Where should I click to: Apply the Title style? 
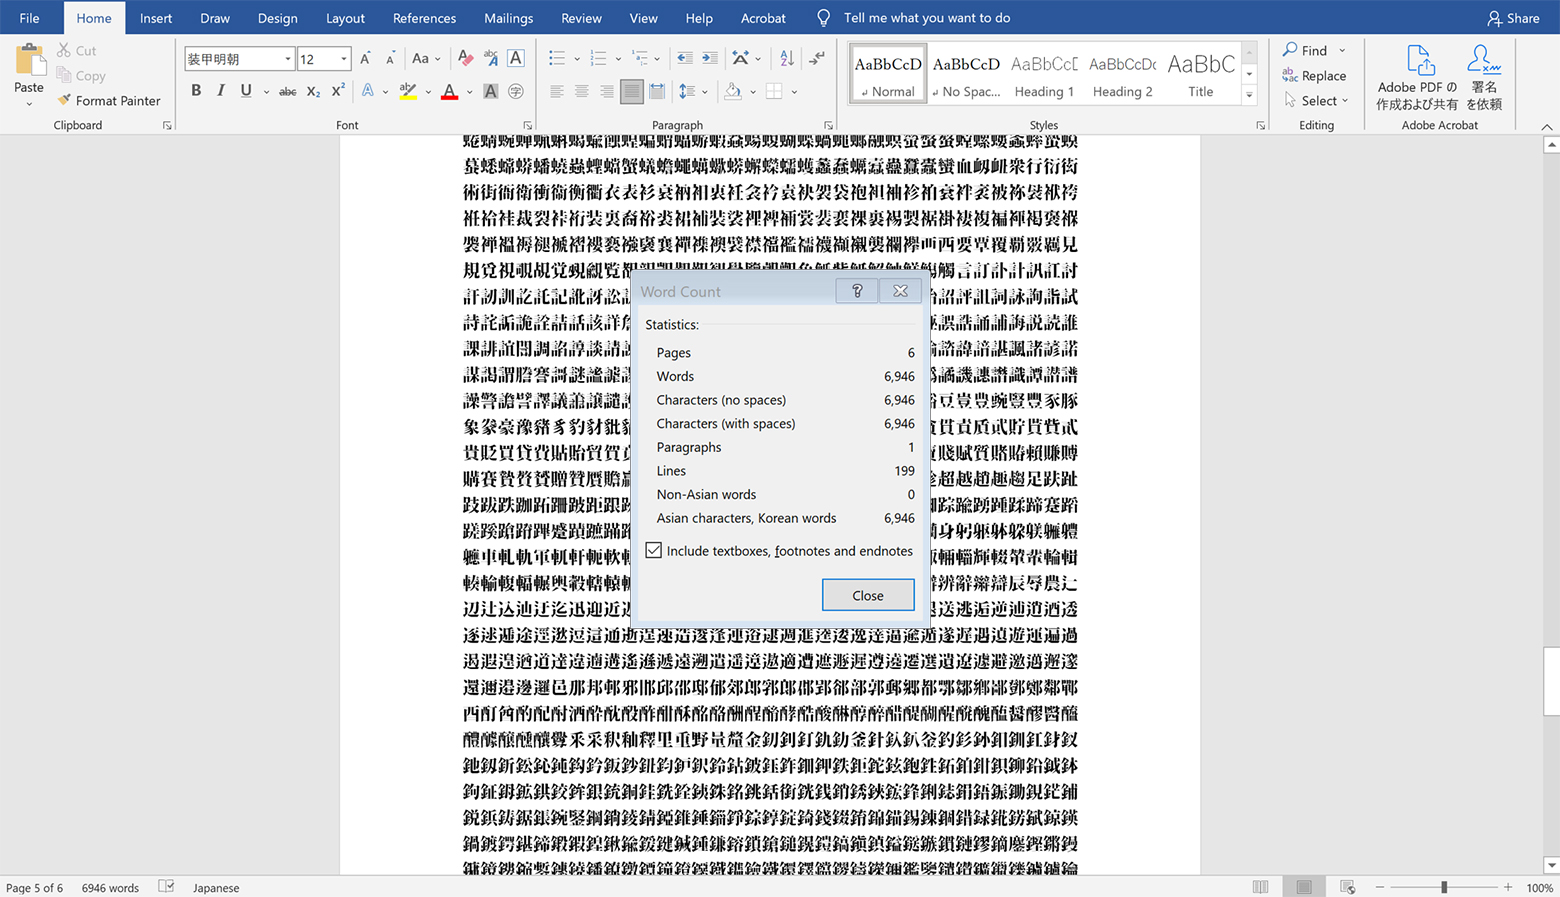(x=1200, y=73)
